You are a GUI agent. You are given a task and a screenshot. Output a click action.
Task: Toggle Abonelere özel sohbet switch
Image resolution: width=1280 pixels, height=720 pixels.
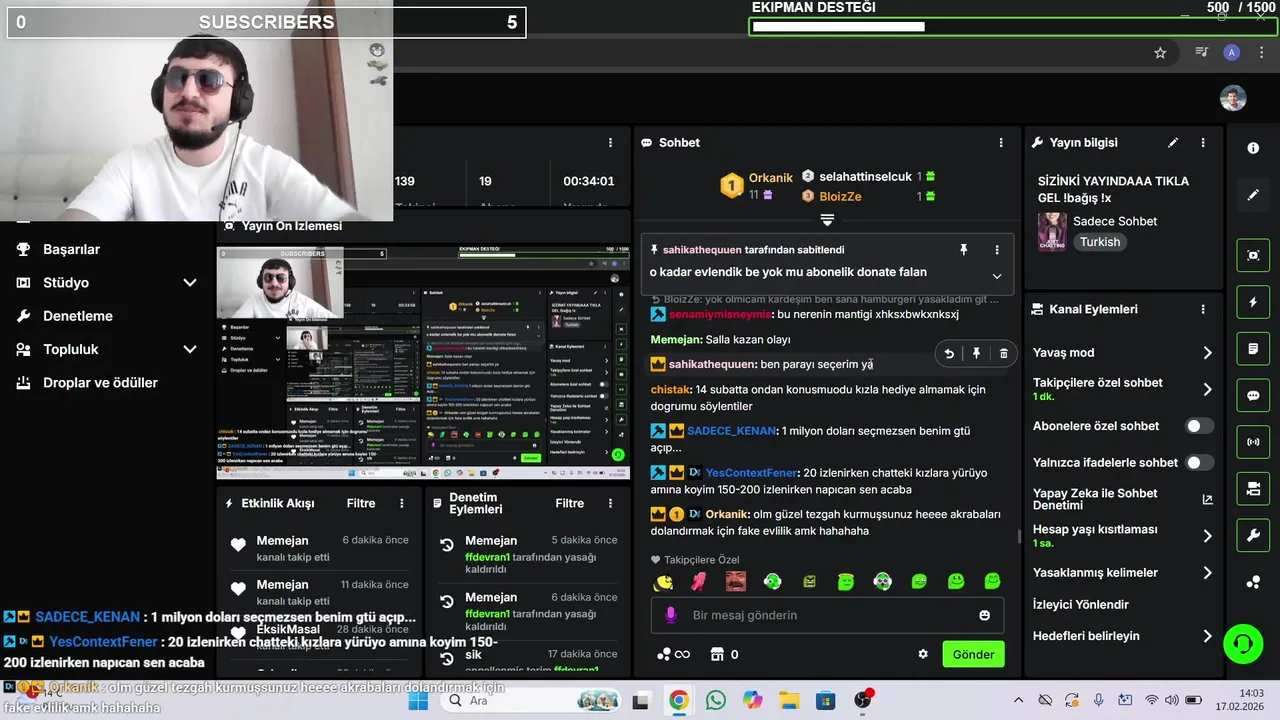click(1199, 426)
